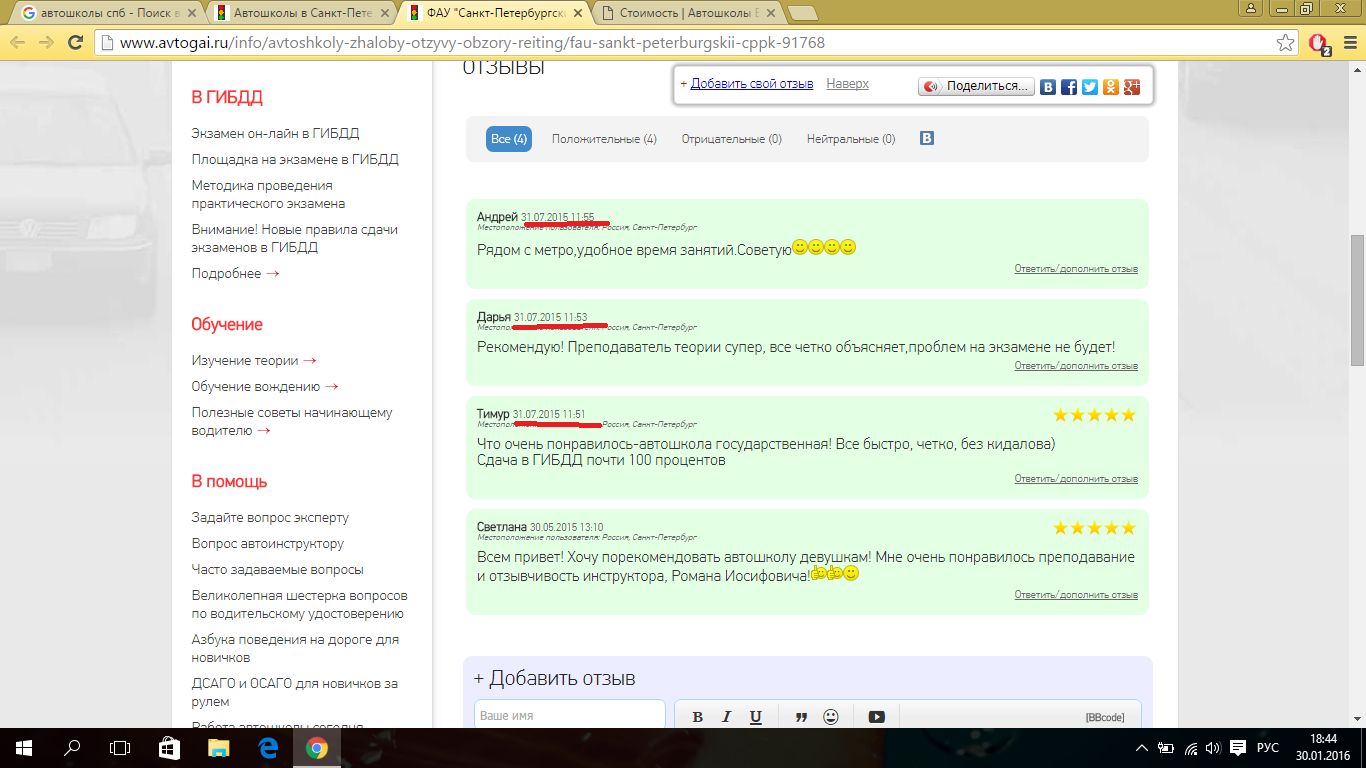1366x768 pixels.
Task: Share the page via Facebook icon
Action: pyautogui.click(x=1069, y=87)
